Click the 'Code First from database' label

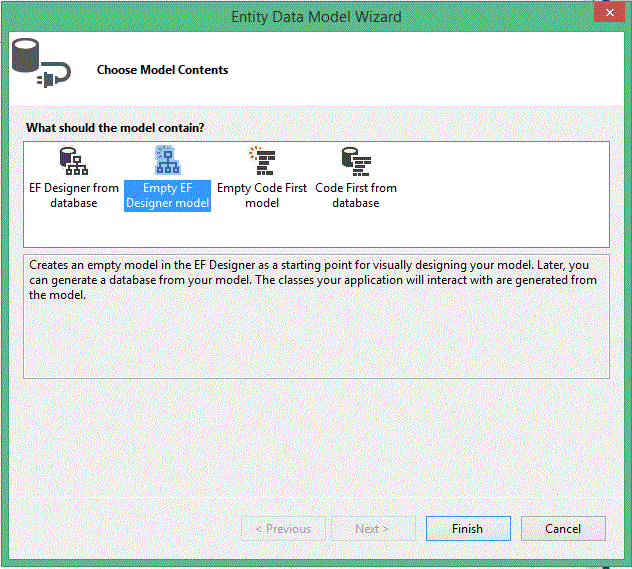tap(356, 195)
